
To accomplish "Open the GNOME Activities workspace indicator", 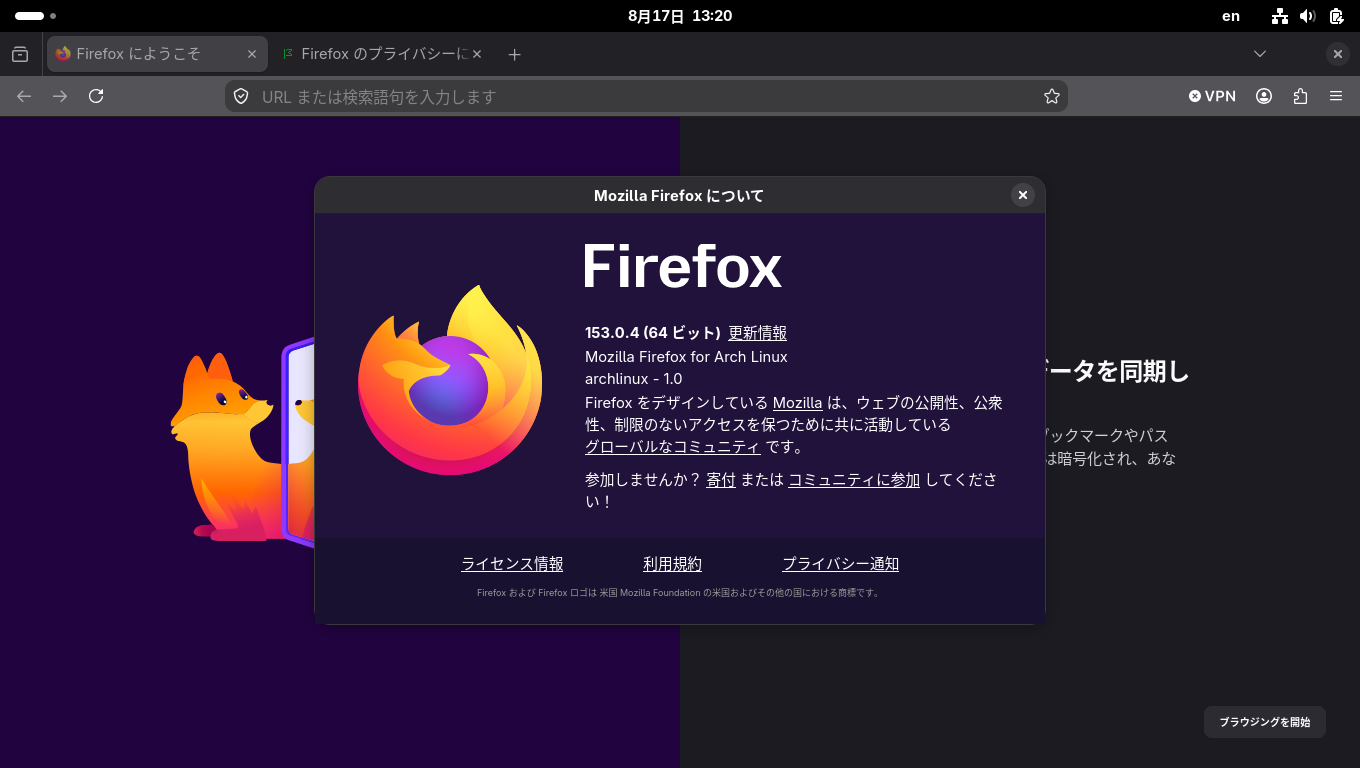I will point(35,16).
